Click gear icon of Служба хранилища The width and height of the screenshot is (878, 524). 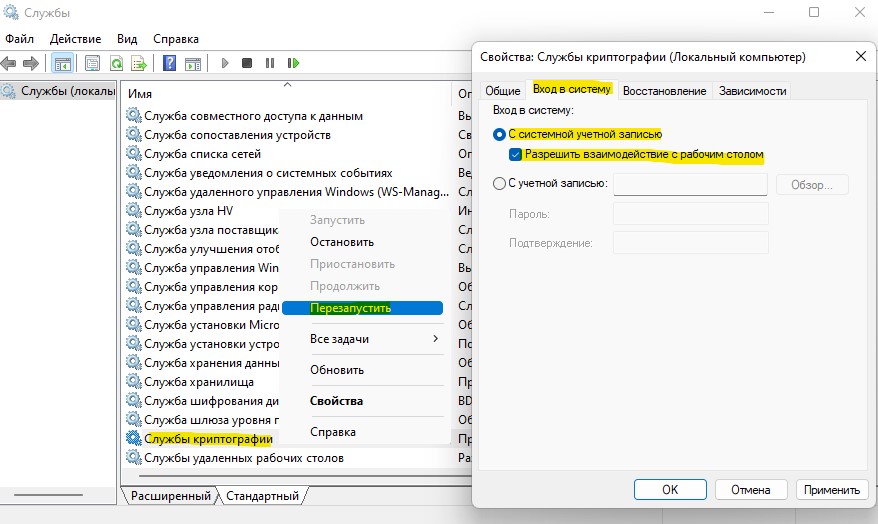click(133, 381)
